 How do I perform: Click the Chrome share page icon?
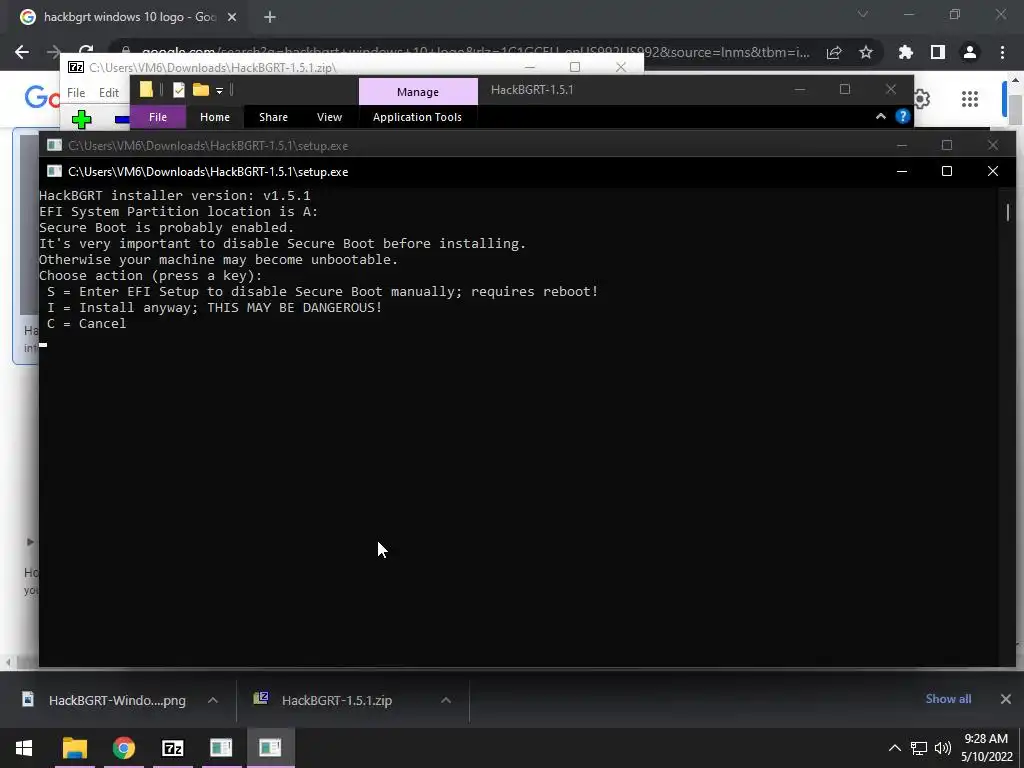tap(834, 52)
